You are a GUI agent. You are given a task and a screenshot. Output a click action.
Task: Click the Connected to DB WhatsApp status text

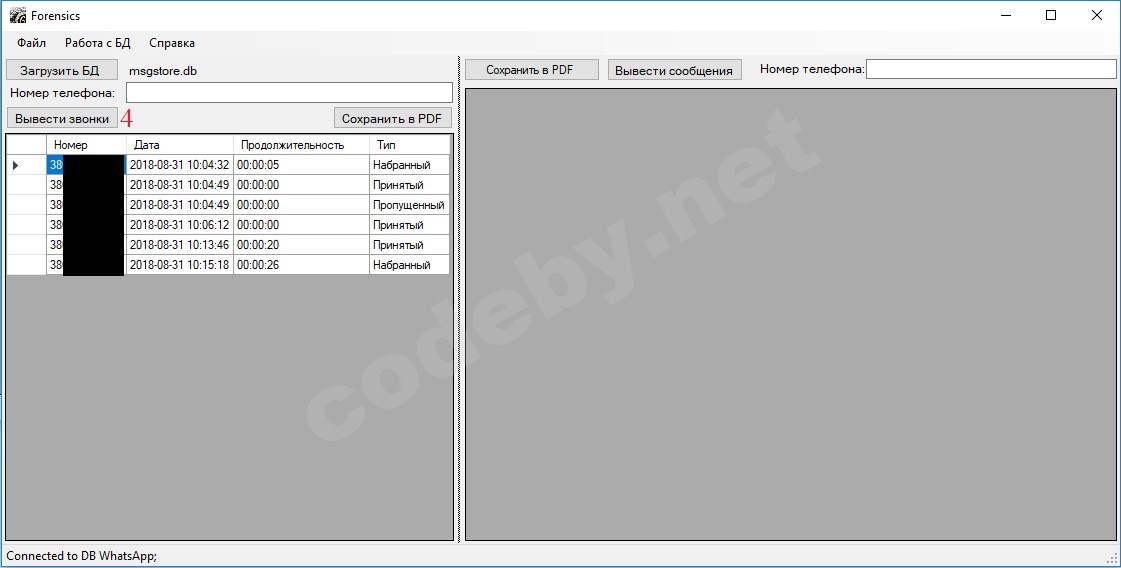tap(82, 556)
